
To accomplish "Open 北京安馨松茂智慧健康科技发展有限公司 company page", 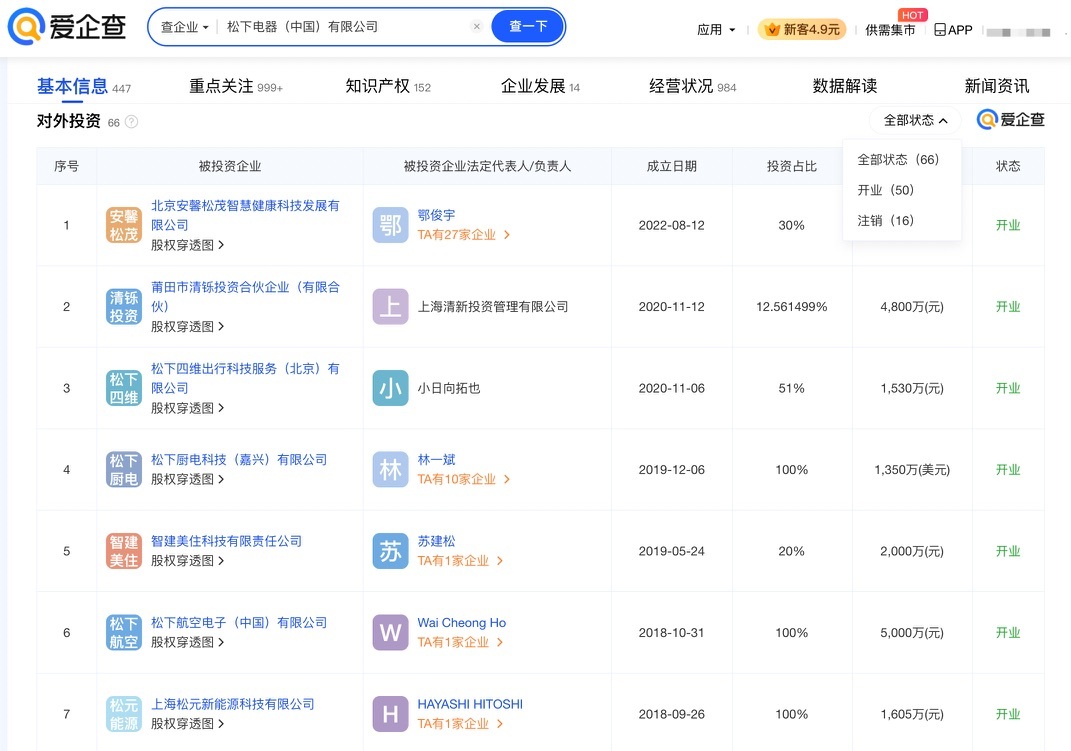I will pyautogui.click(x=245, y=215).
